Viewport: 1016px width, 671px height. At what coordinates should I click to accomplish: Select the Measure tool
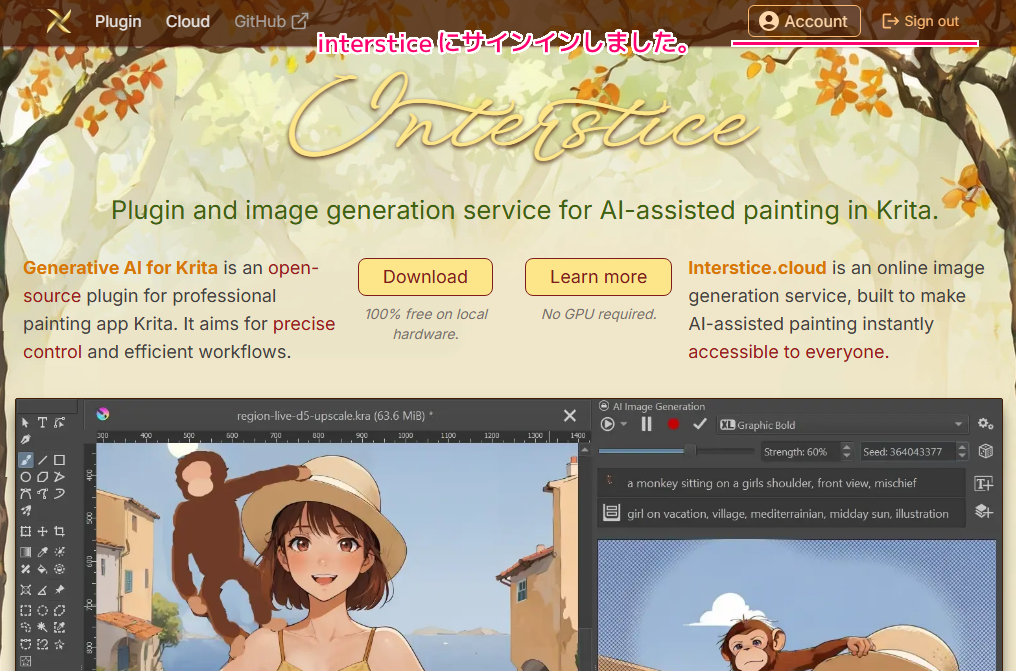point(42,589)
